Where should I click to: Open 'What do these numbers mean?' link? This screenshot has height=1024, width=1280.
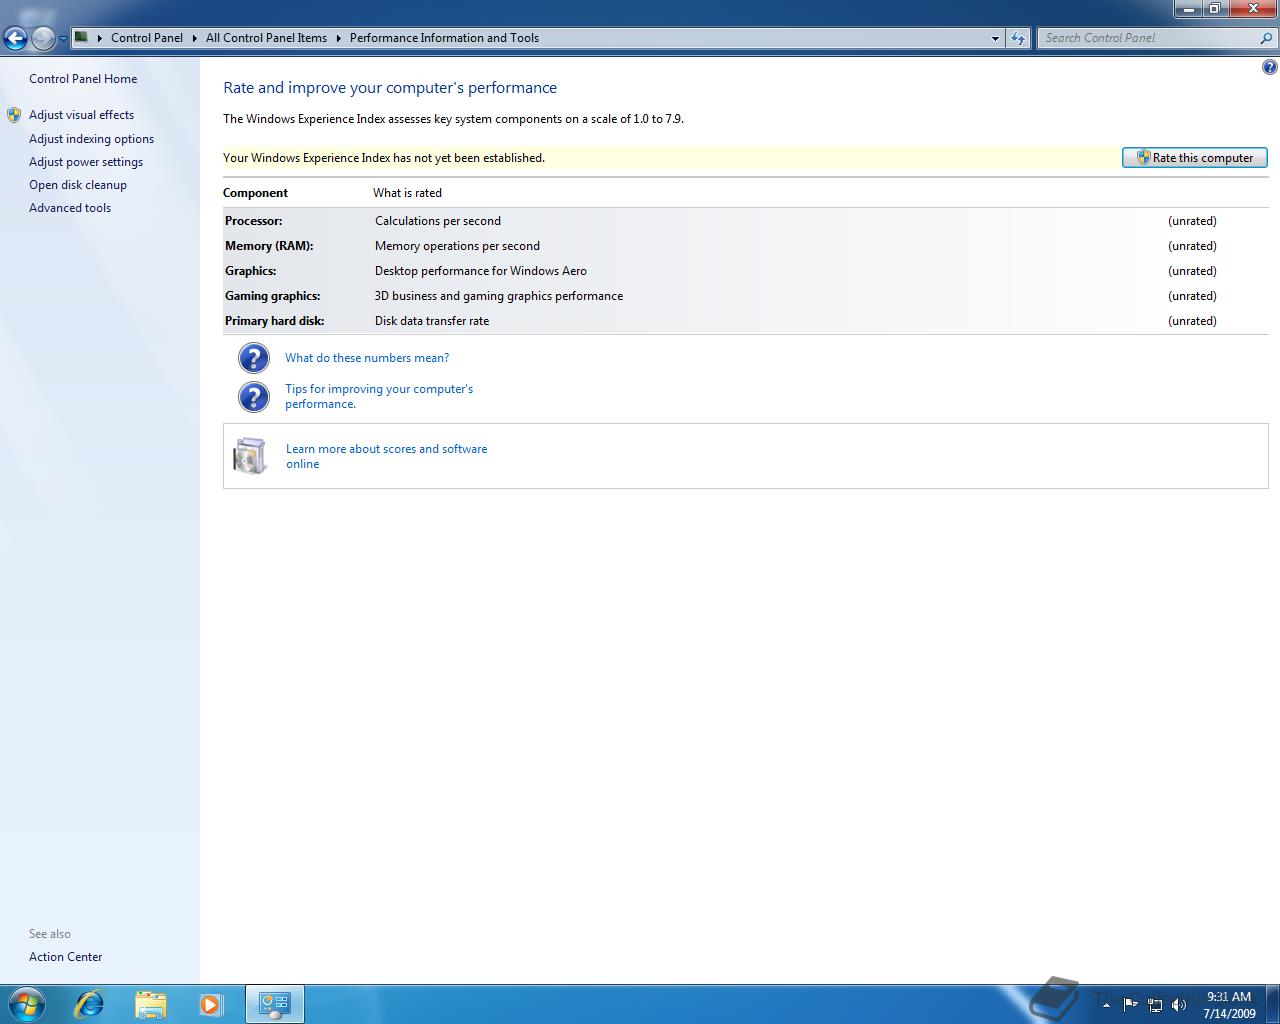click(x=367, y=358)
